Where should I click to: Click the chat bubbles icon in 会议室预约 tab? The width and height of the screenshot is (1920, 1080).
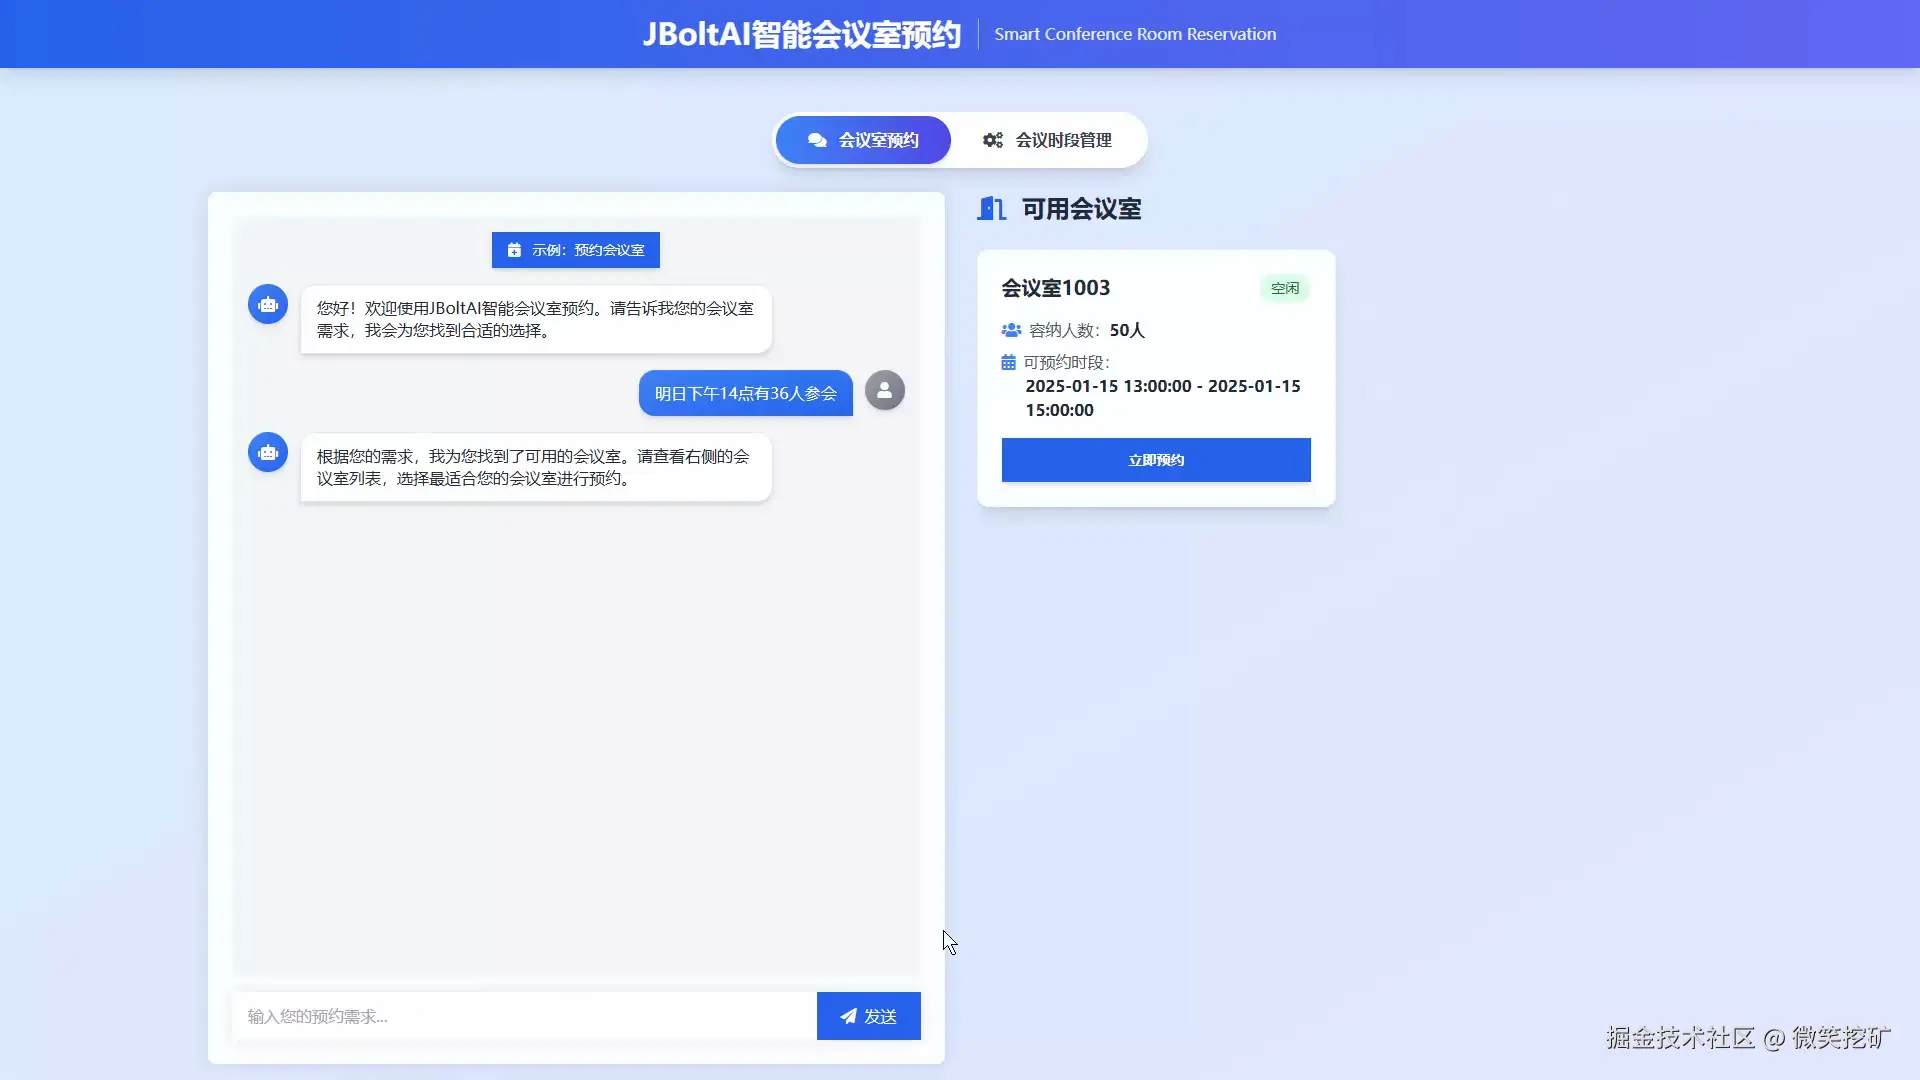pyautogui.click(x=817, y=140)
